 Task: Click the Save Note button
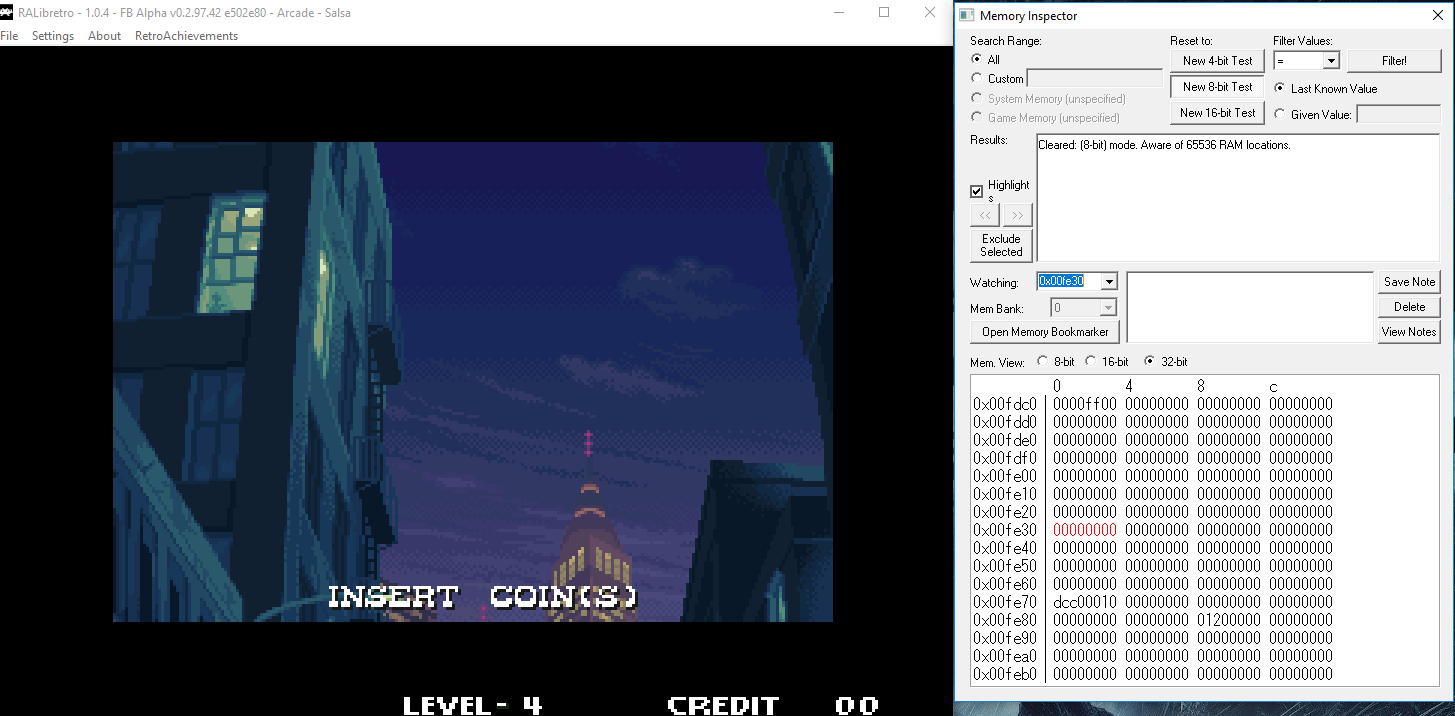(1409, 282)
